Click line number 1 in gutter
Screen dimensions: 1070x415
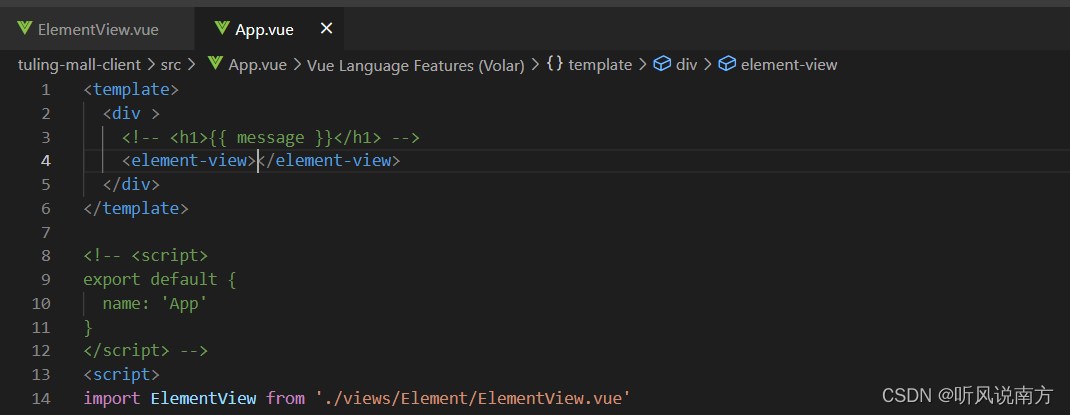[x=46, y=90]
